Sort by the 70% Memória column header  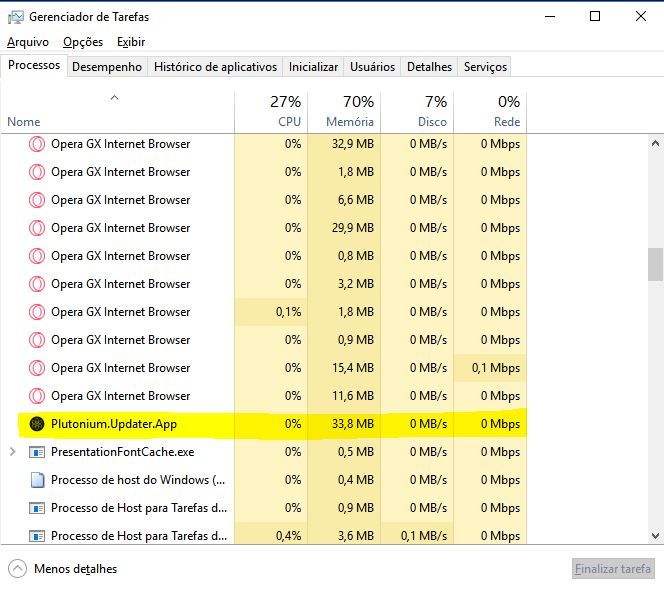click(x=344, y=112)
